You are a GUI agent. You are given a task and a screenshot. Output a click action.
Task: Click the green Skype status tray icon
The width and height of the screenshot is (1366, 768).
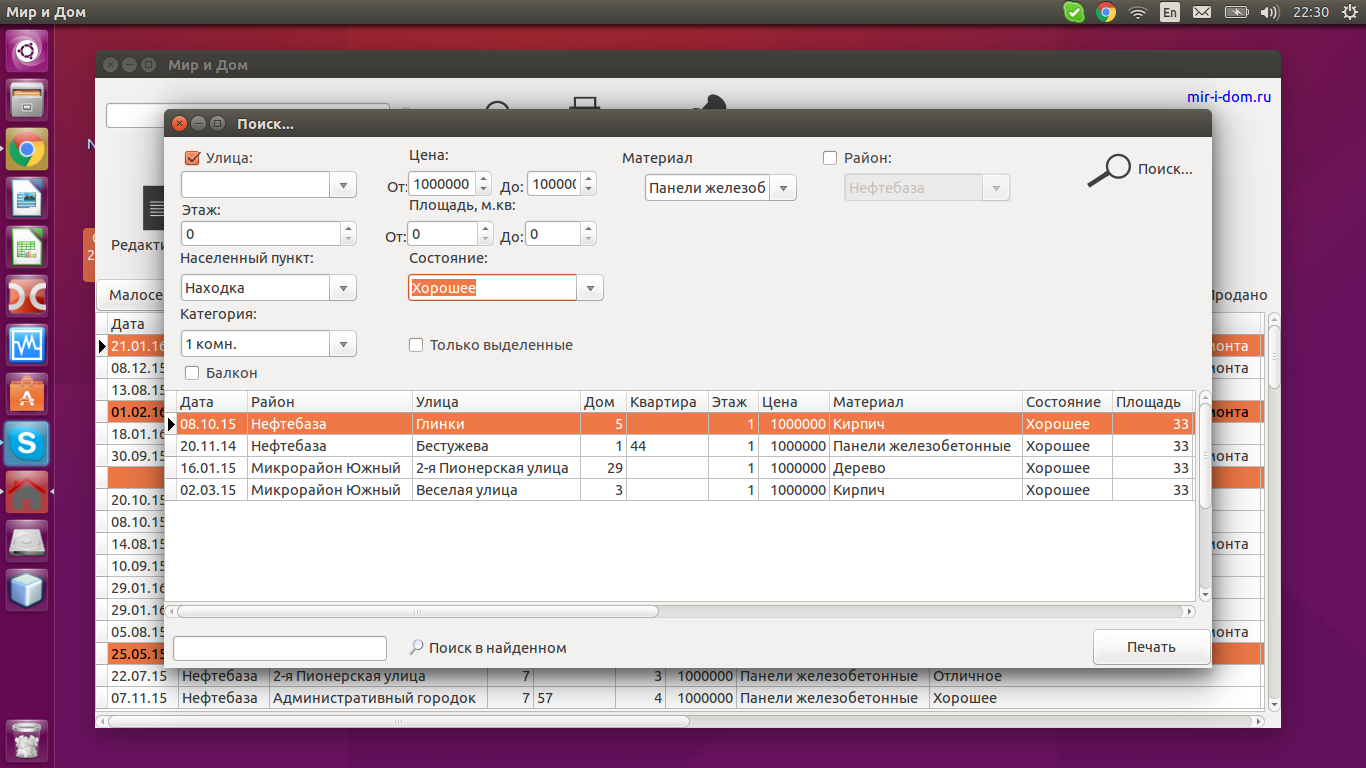[1073, 12]
